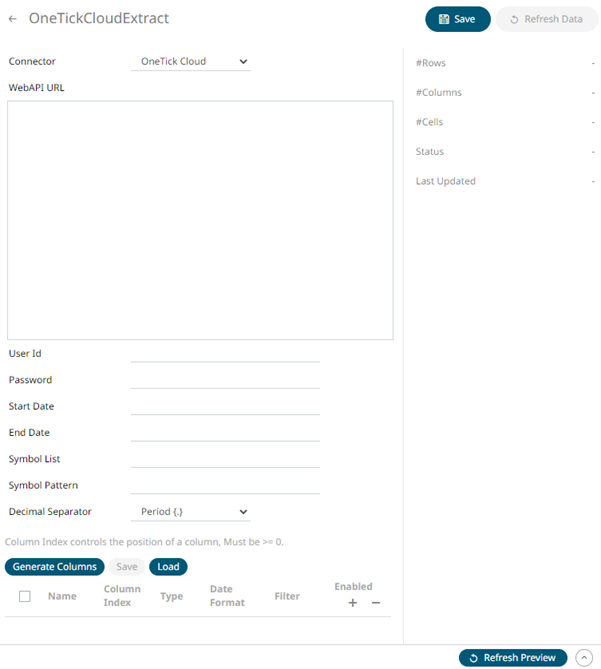Select the Symbol List field
The width and height of the screenshot is (601, 669).
[225, 459]
